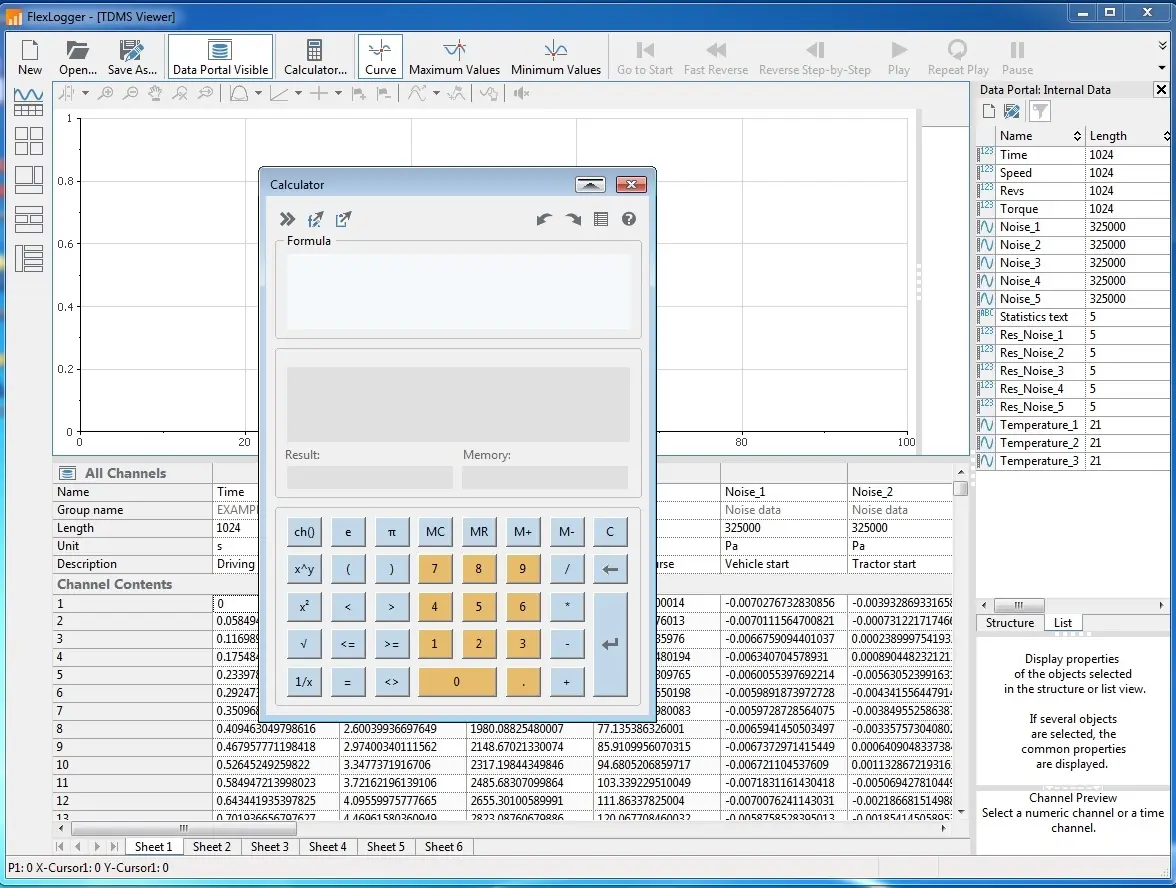Select Temperature_2 channel in Data Portal
The width and height of the screenshot is (1176, 888).
[x=1074, y=442]
